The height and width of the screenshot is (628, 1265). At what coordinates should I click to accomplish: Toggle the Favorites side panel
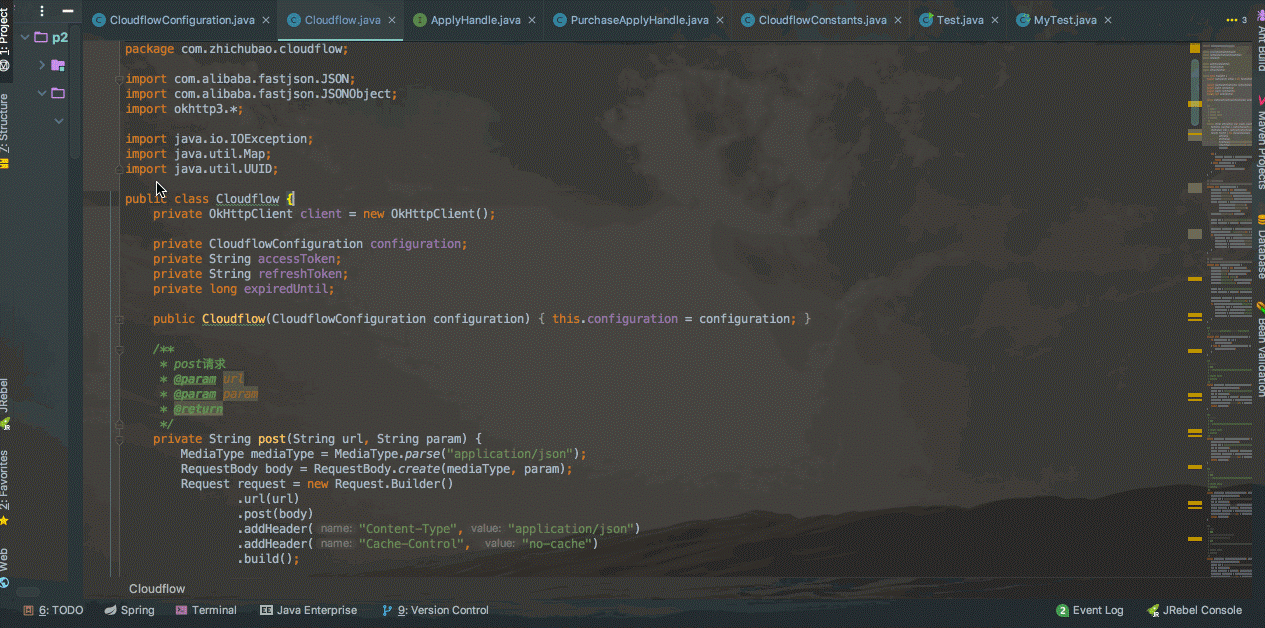(x=6, y=487)
